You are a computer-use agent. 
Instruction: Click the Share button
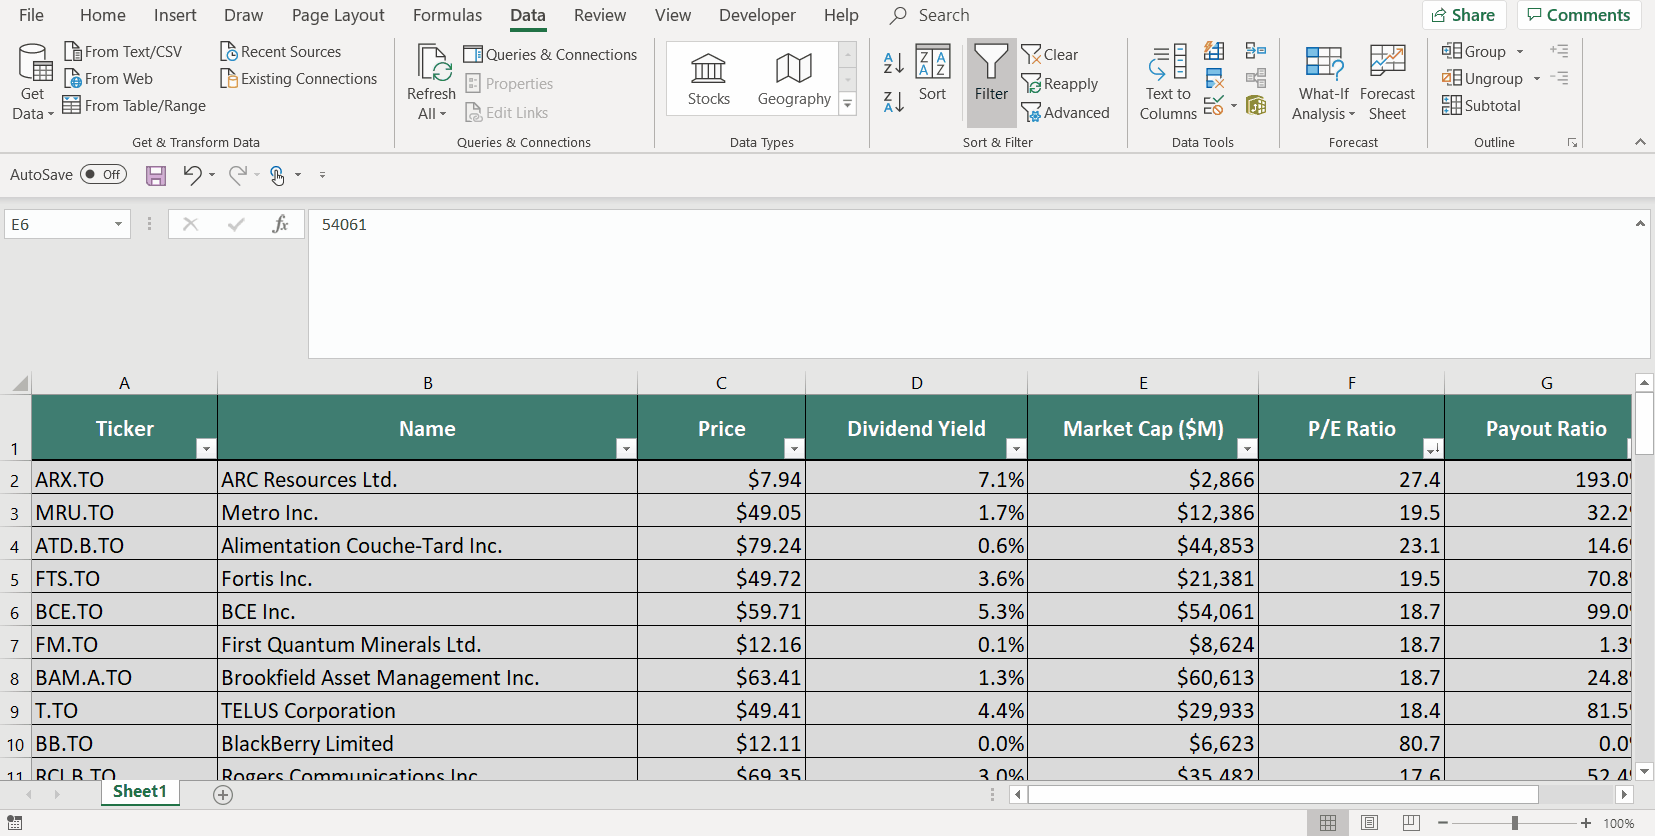tap(1463, 15)
